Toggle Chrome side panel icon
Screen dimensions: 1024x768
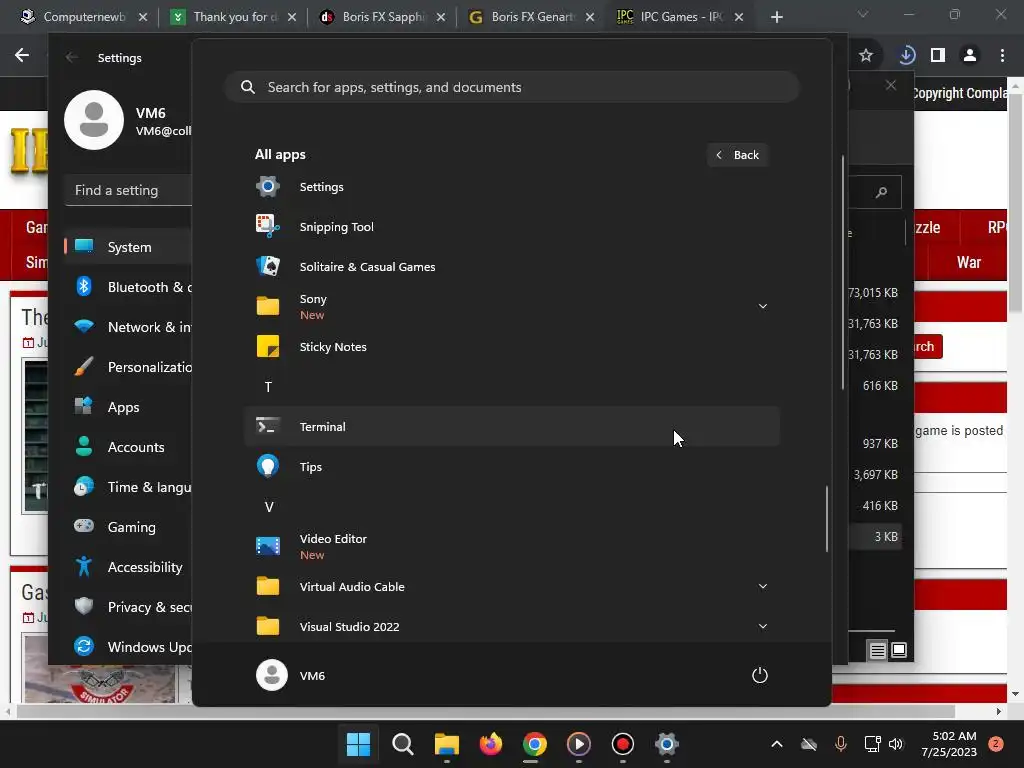point(938,56)
